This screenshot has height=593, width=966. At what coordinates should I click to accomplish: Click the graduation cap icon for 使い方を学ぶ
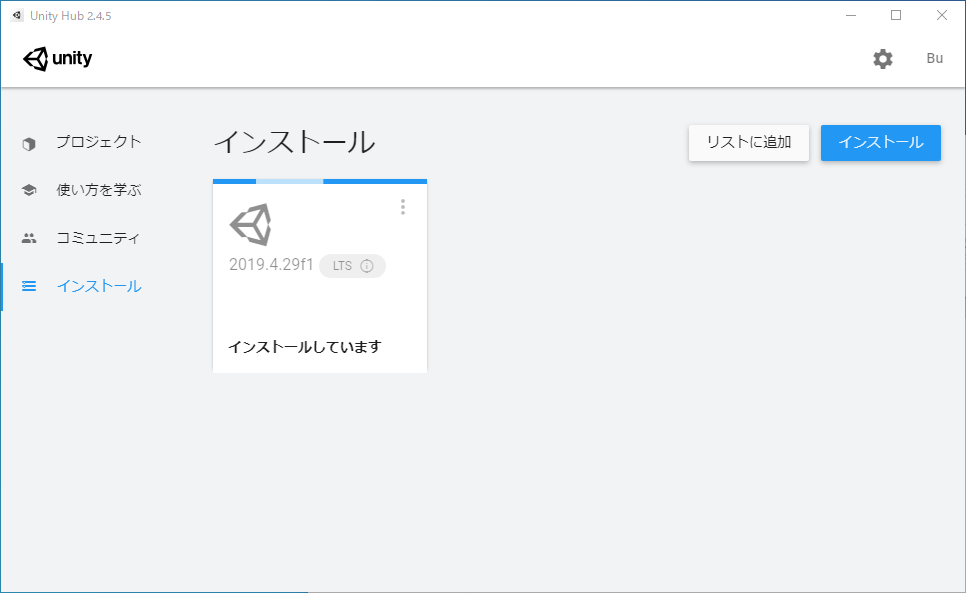click(x=28, y=190)
